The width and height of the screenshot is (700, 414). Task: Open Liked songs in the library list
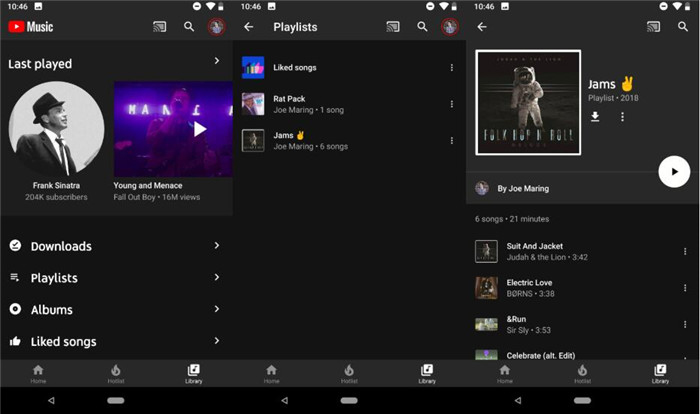coord(117,341)
